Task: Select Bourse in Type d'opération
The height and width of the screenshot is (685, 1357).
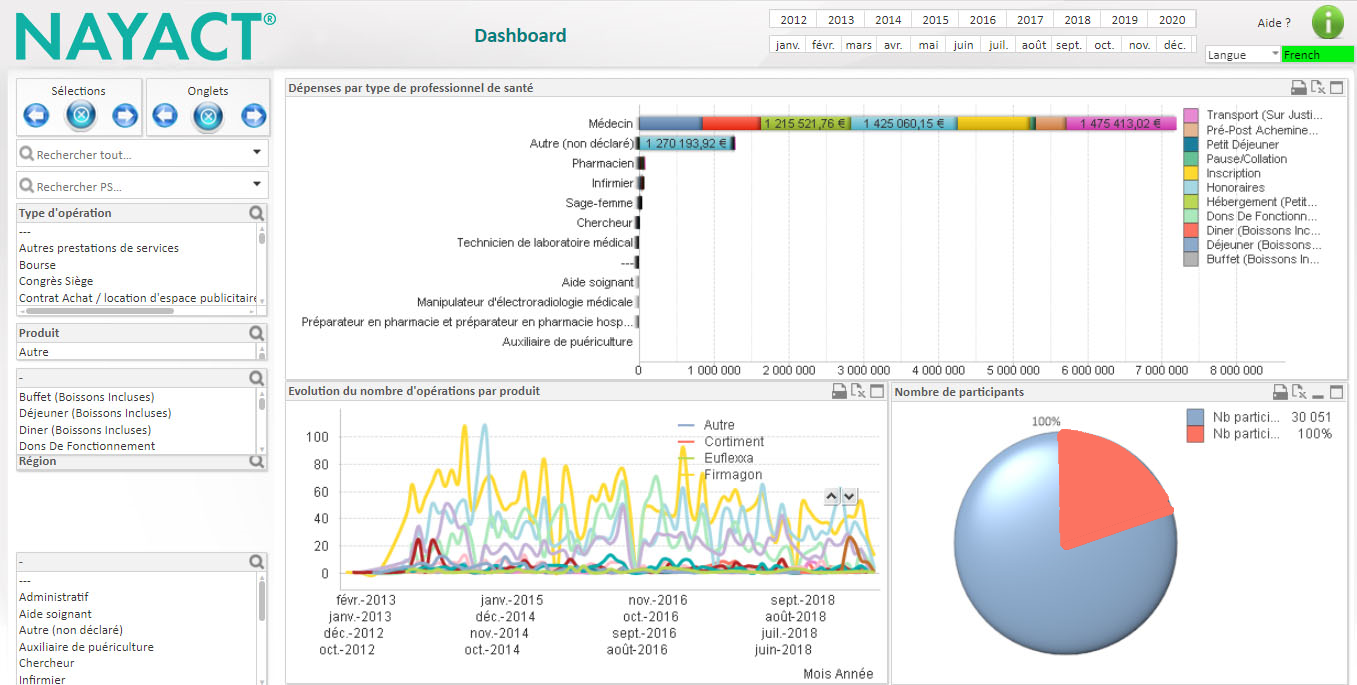Action: (x=38, y=265)
